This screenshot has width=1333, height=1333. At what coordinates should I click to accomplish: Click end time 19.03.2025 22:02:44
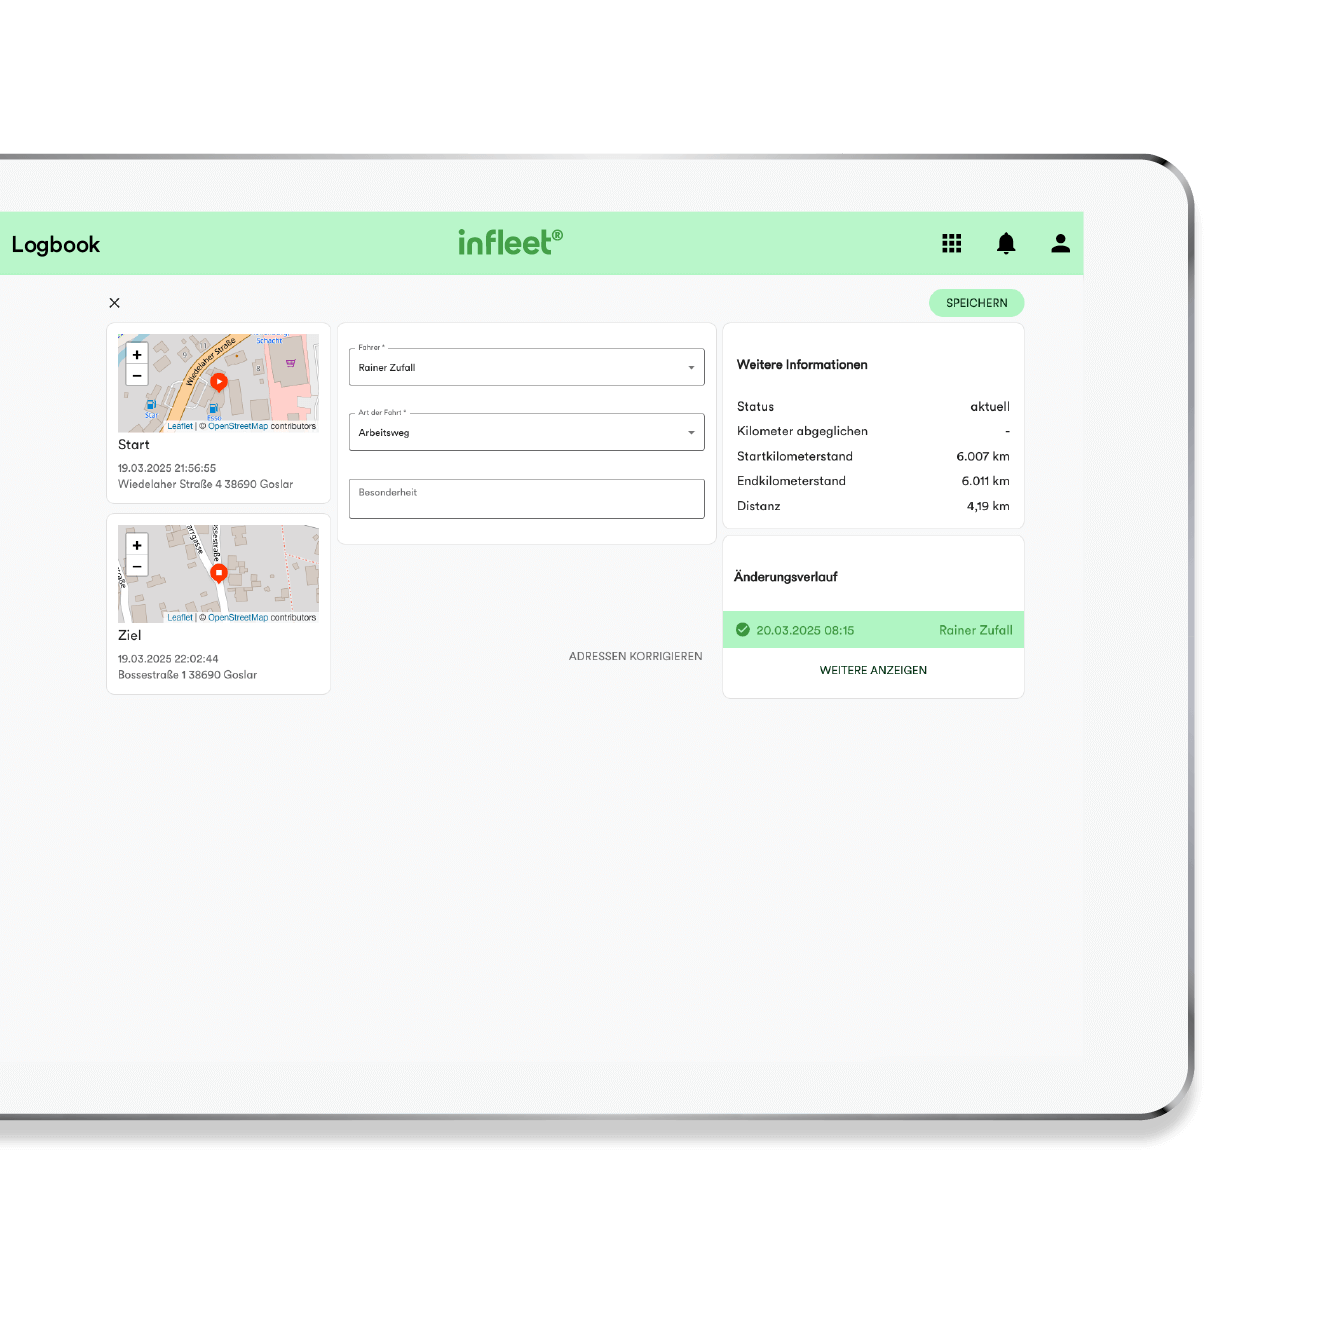(x=168, y=659)
